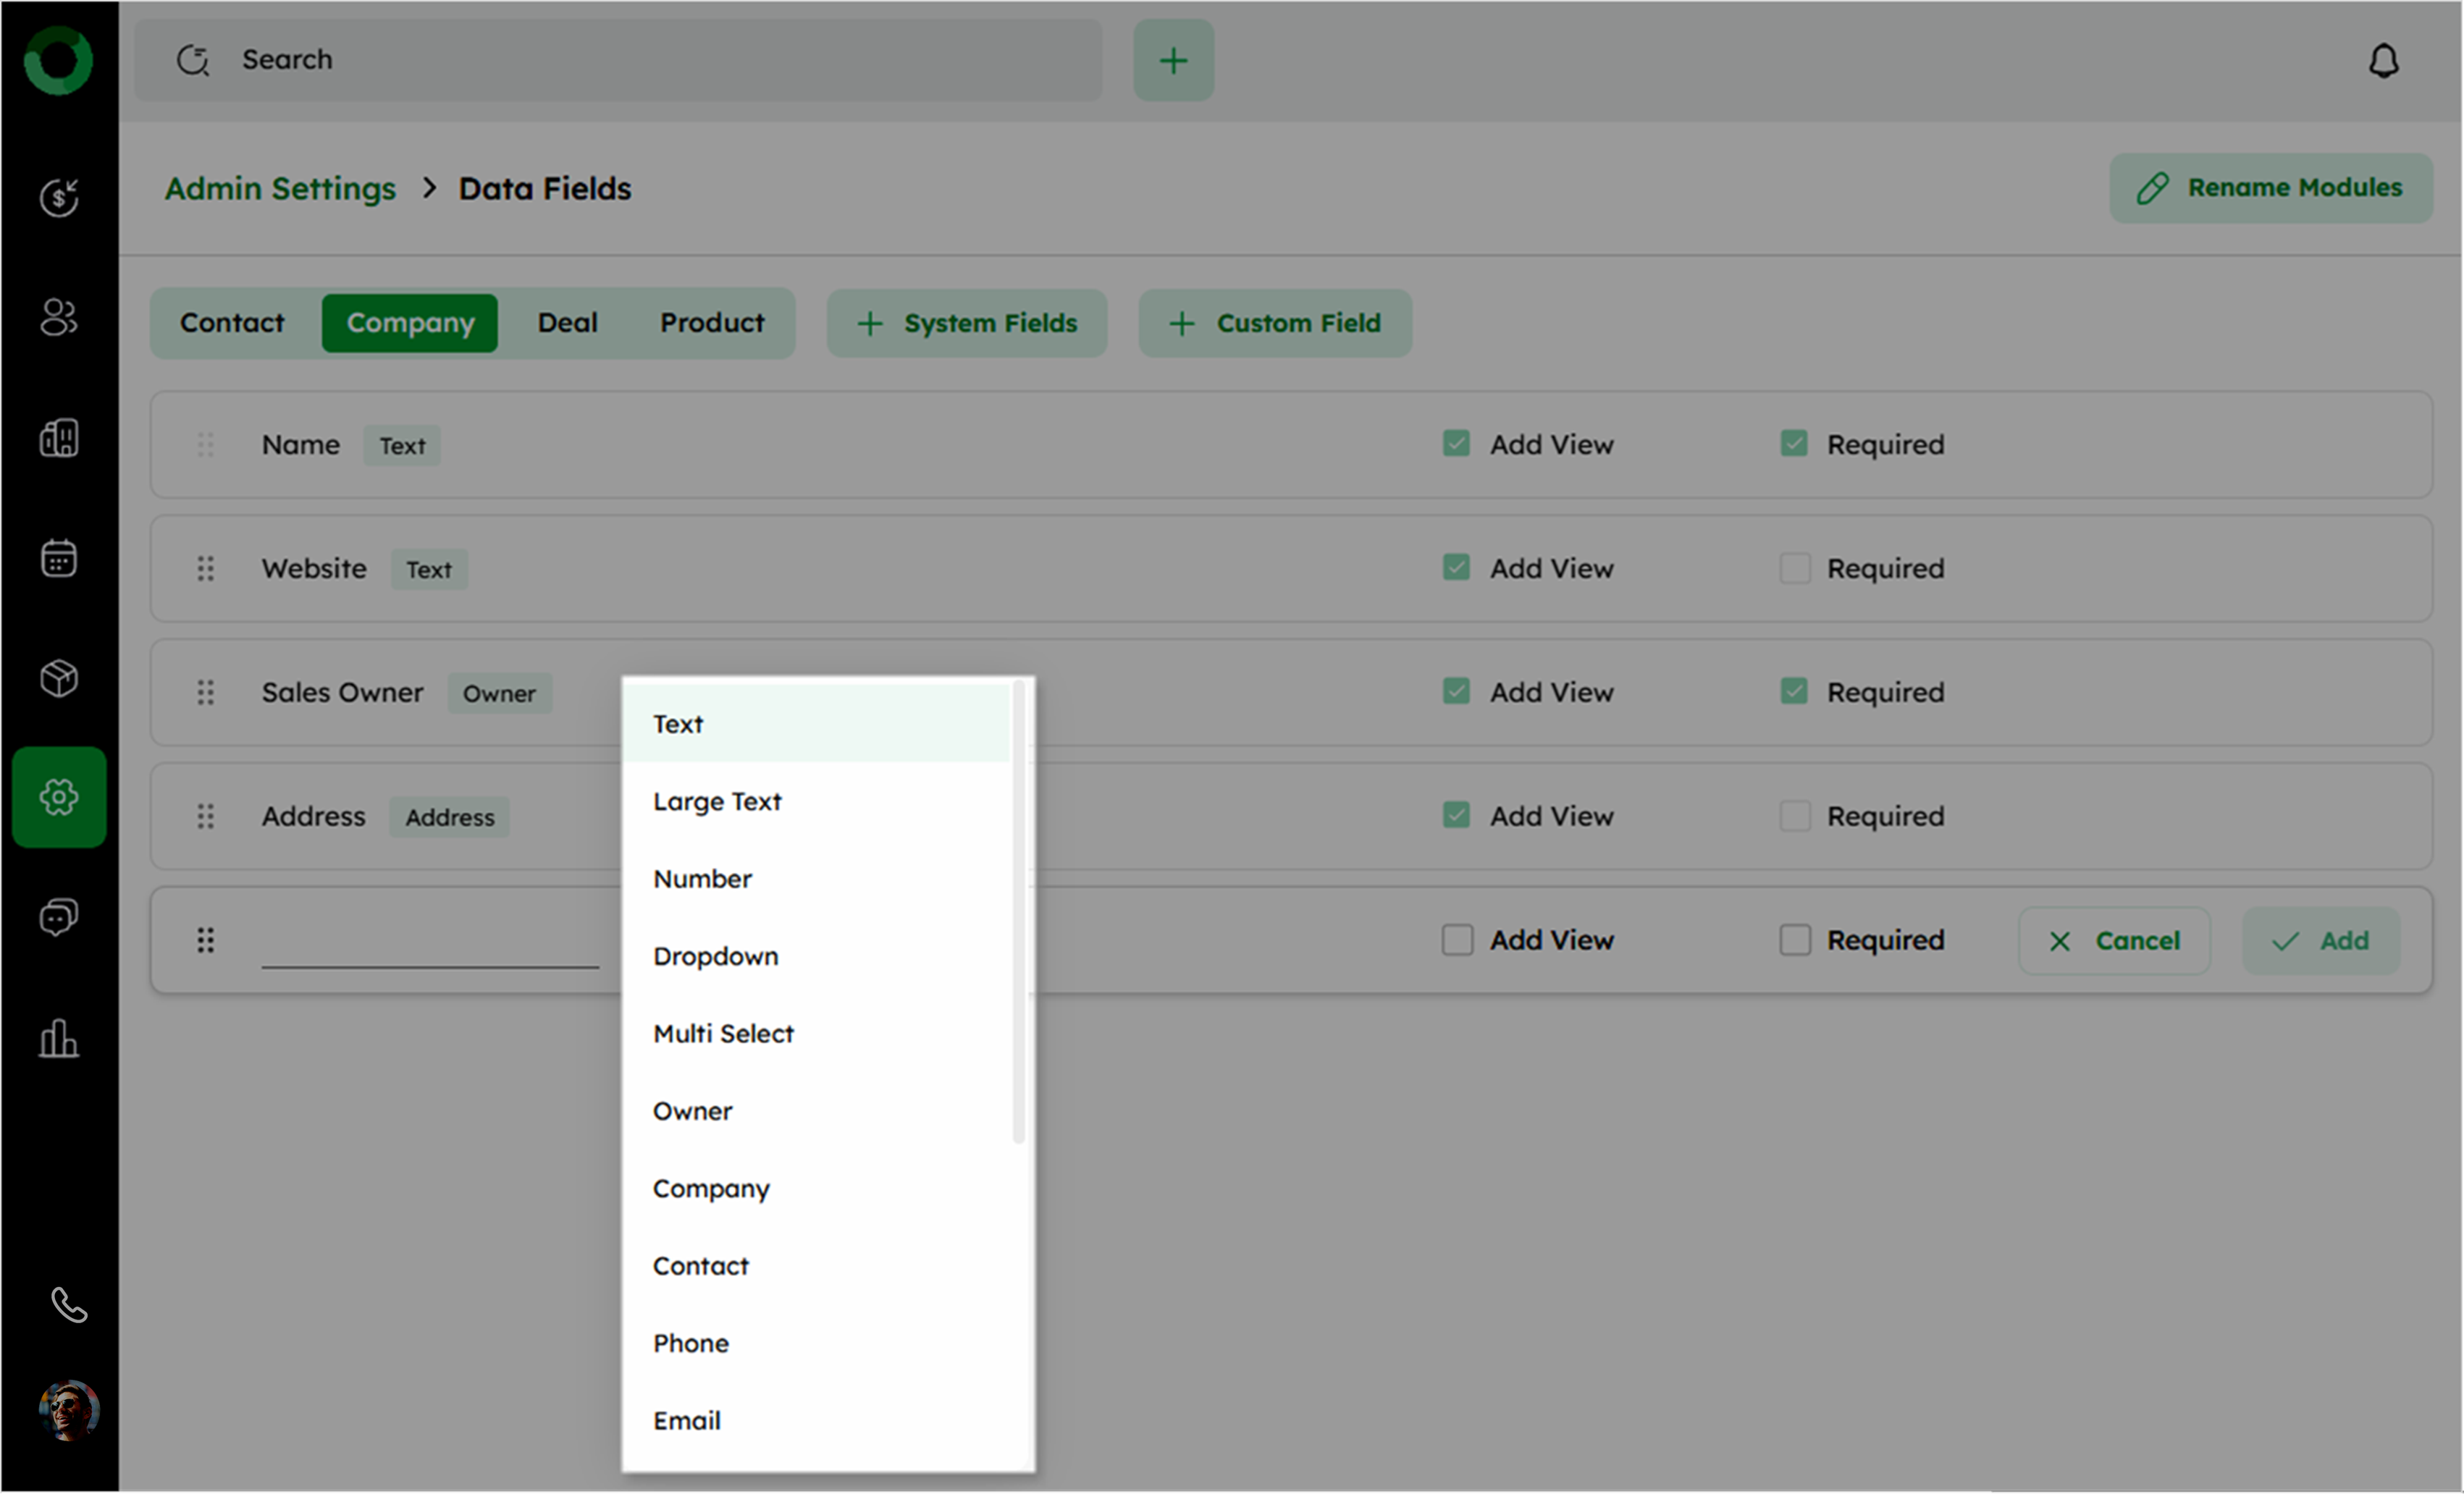Enable Required for the Address field
Image resolution: width=2464 pixels, height=1494 pixels.
(x=1794, y=816)
